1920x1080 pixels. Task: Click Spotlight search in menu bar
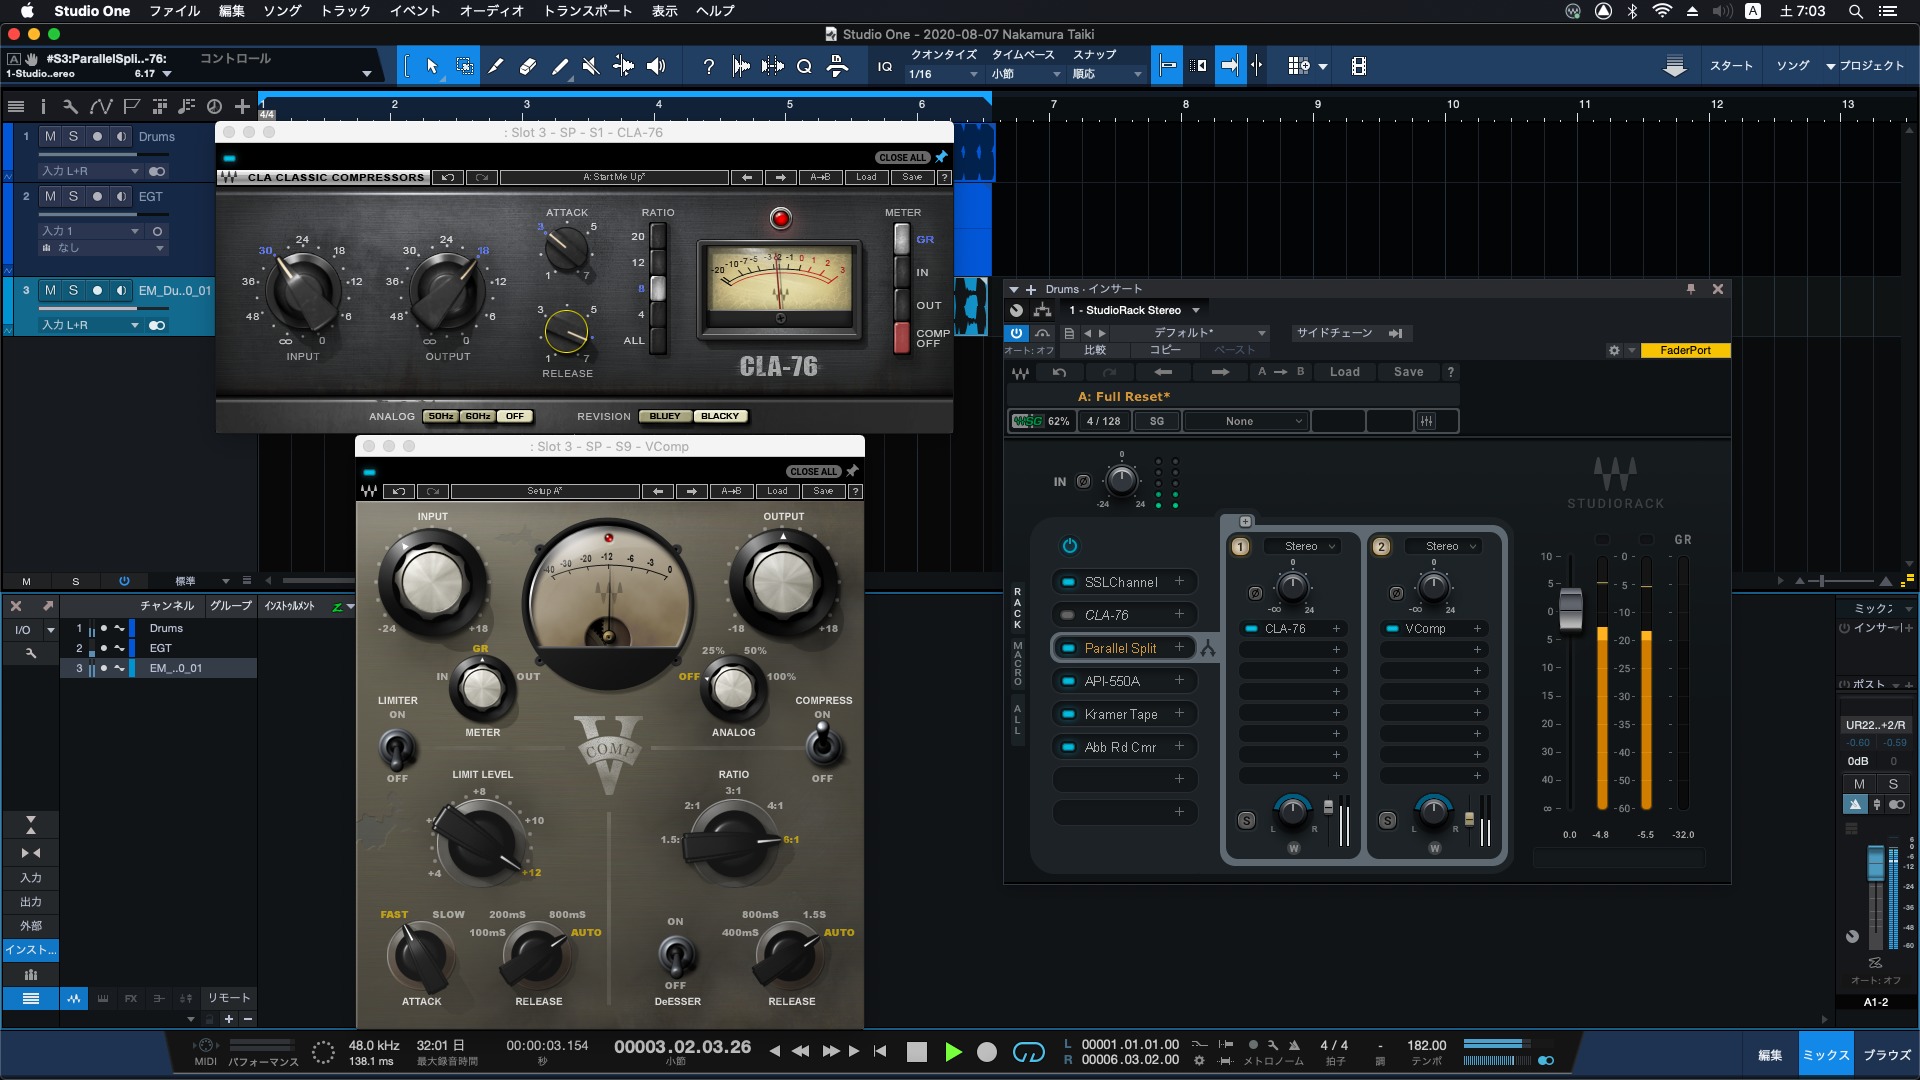click(1856, 11)
